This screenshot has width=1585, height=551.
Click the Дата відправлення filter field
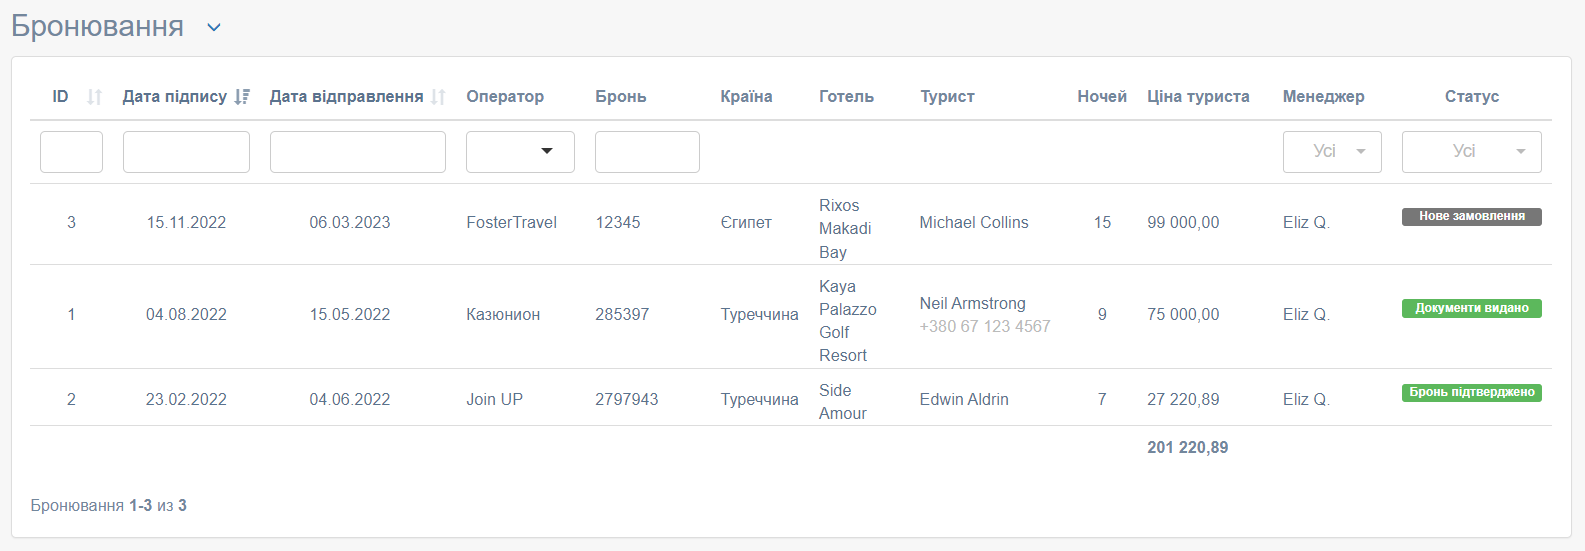358,152
